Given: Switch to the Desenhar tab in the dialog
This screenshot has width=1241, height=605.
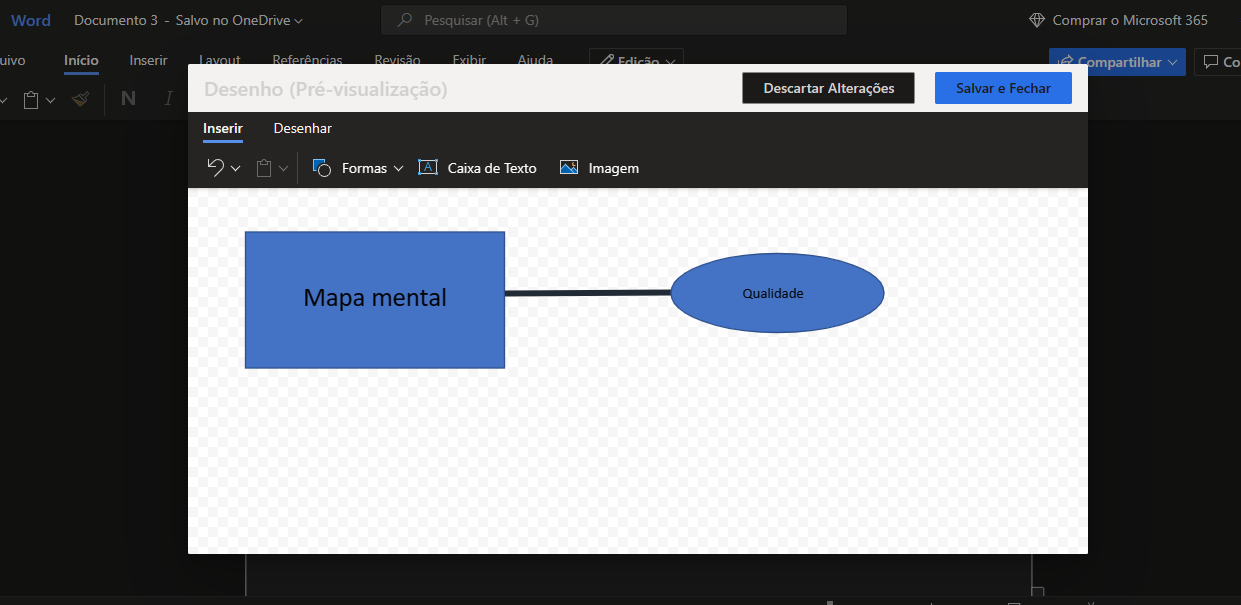Looking at the screenshot, I should click(x=303, y=128).
